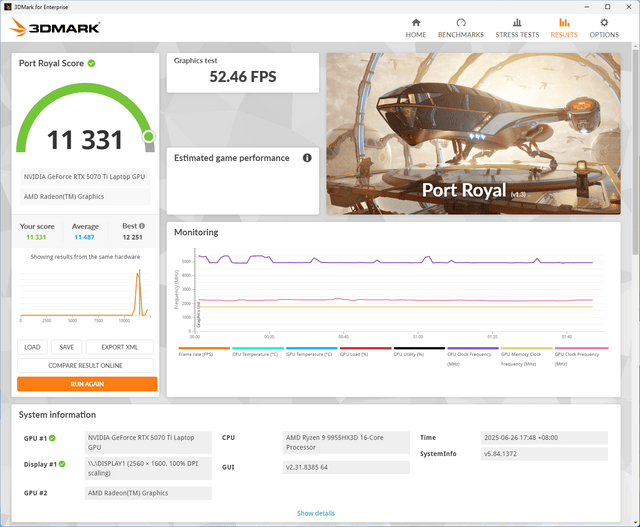The width and height of the screenshot is (640, 527).
Task: Click the green dot at the score gauge end
Action: [x=149, y=136]
